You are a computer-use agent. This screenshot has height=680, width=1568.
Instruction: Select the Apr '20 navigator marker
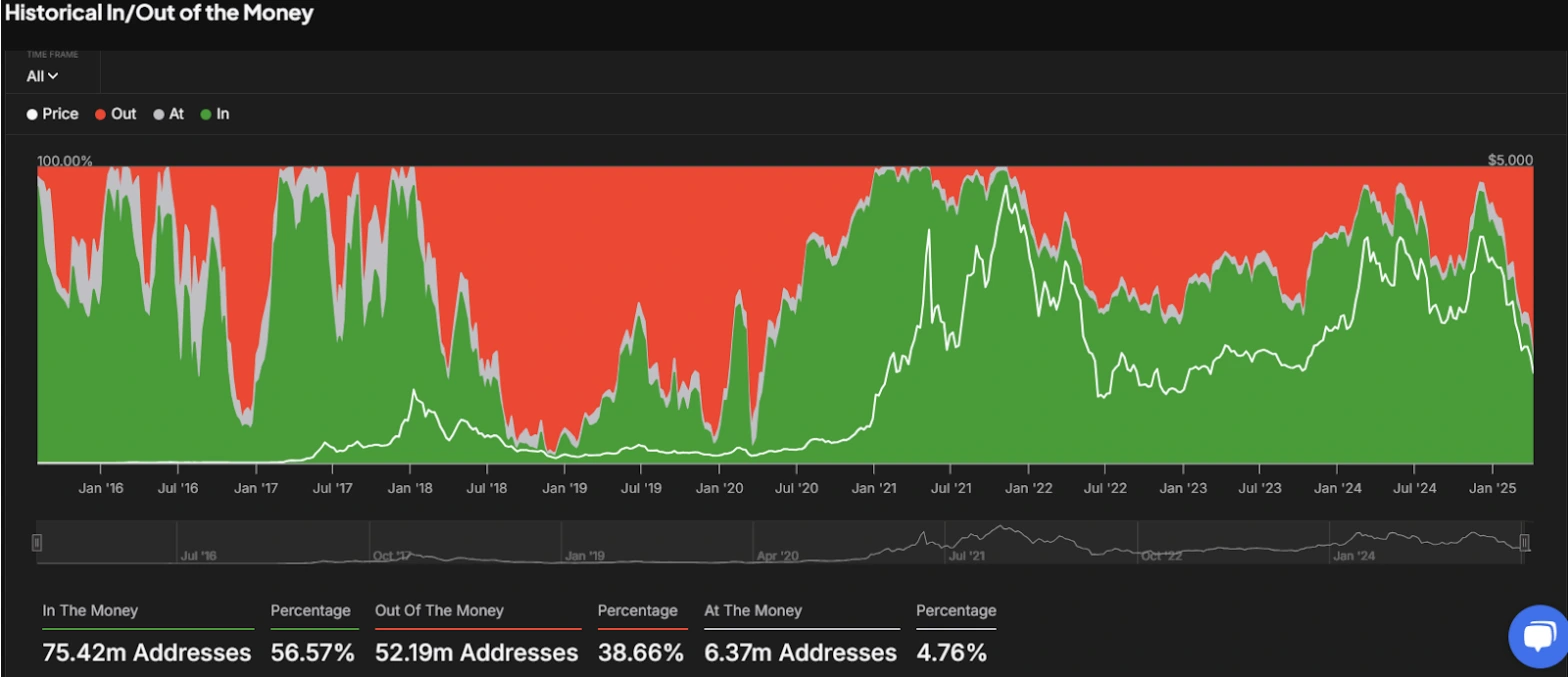coord(777,555)
